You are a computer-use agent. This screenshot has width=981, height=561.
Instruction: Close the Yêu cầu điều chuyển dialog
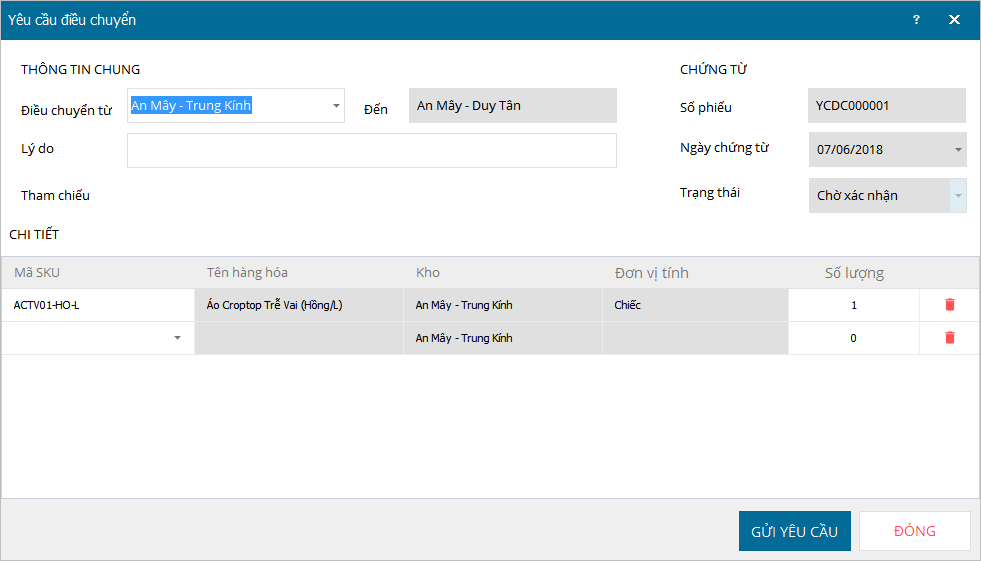coord(954,20)
